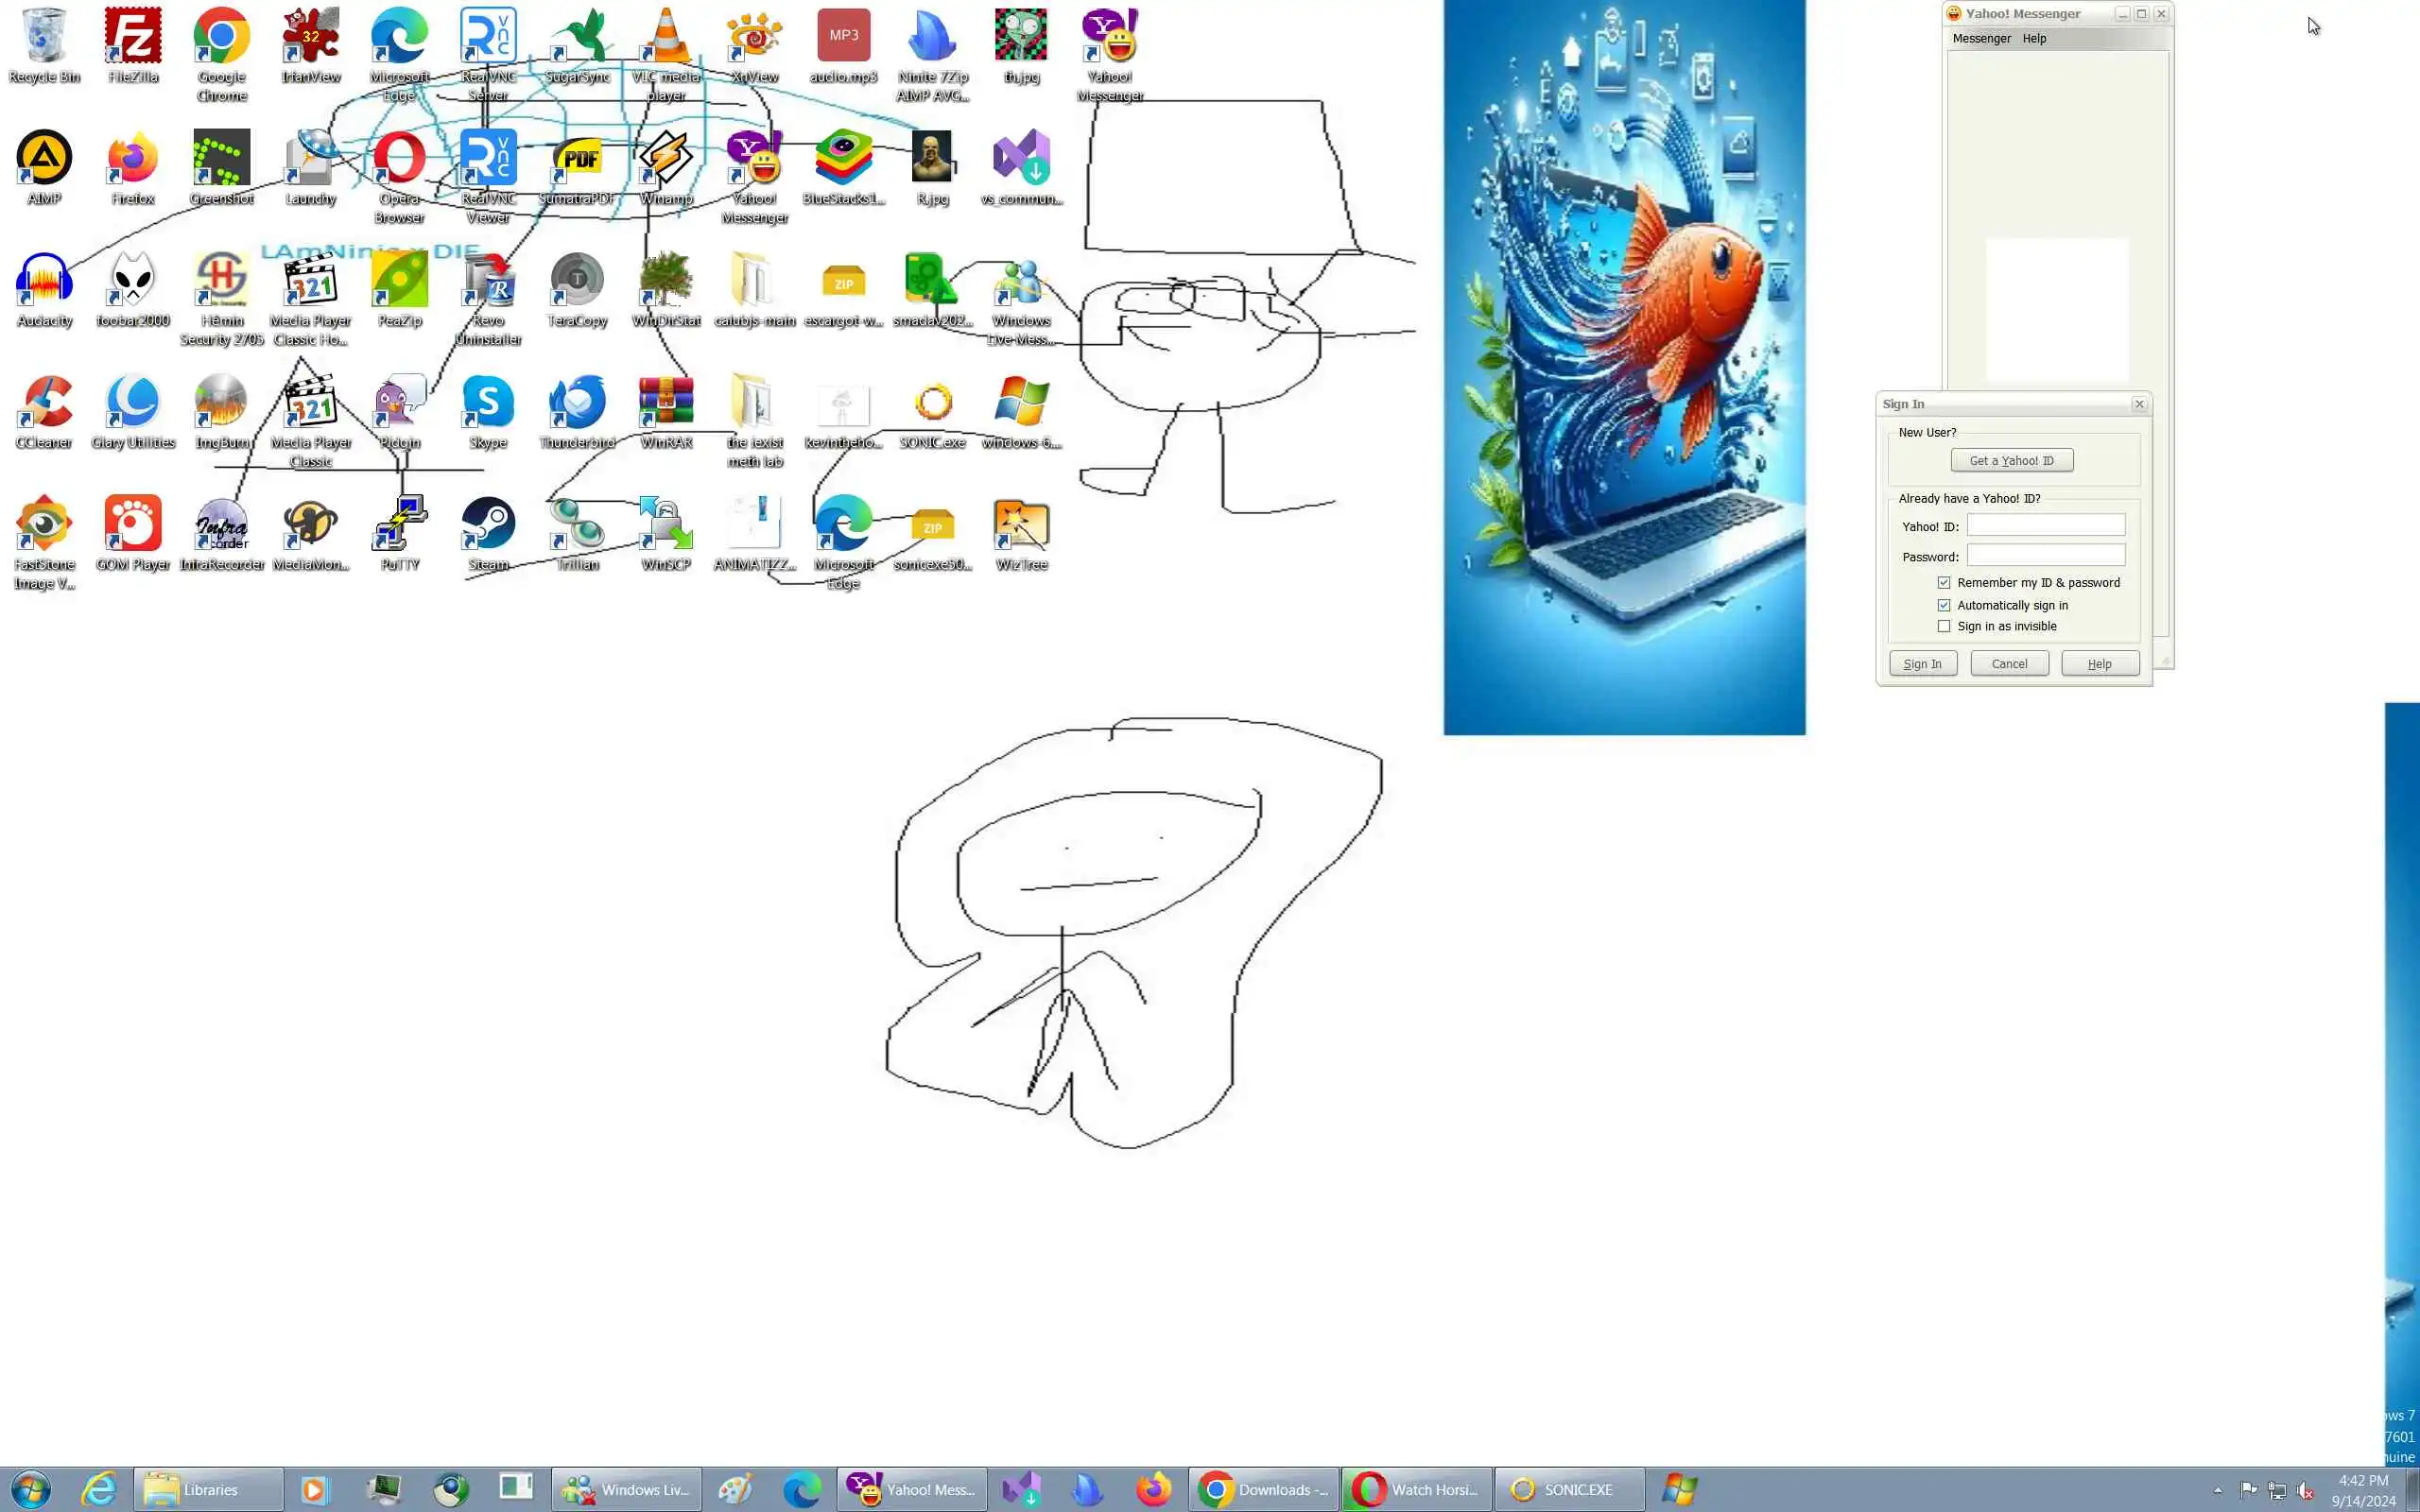2420x1512 pixels.
Task: Click the Get a Yahoo! ID button
Action: [x=2011, y=461]
